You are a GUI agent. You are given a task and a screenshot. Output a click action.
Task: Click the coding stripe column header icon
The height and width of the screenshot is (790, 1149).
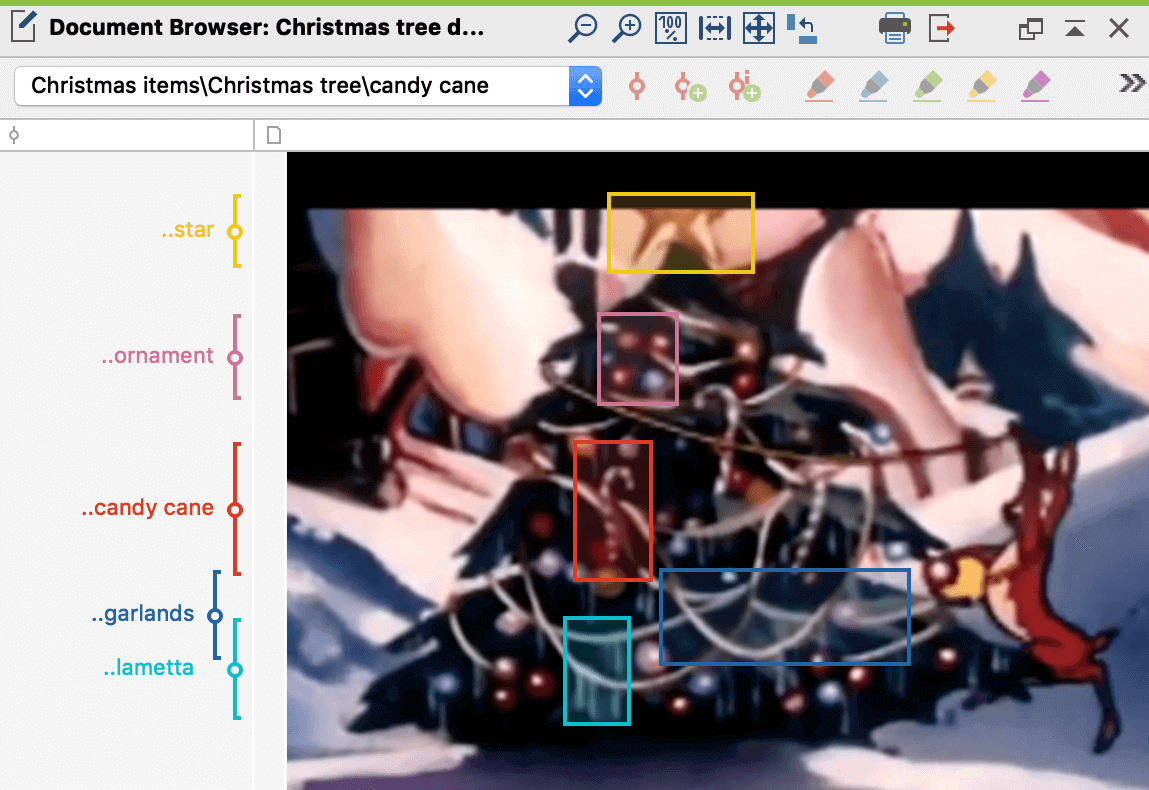(14, 135)
